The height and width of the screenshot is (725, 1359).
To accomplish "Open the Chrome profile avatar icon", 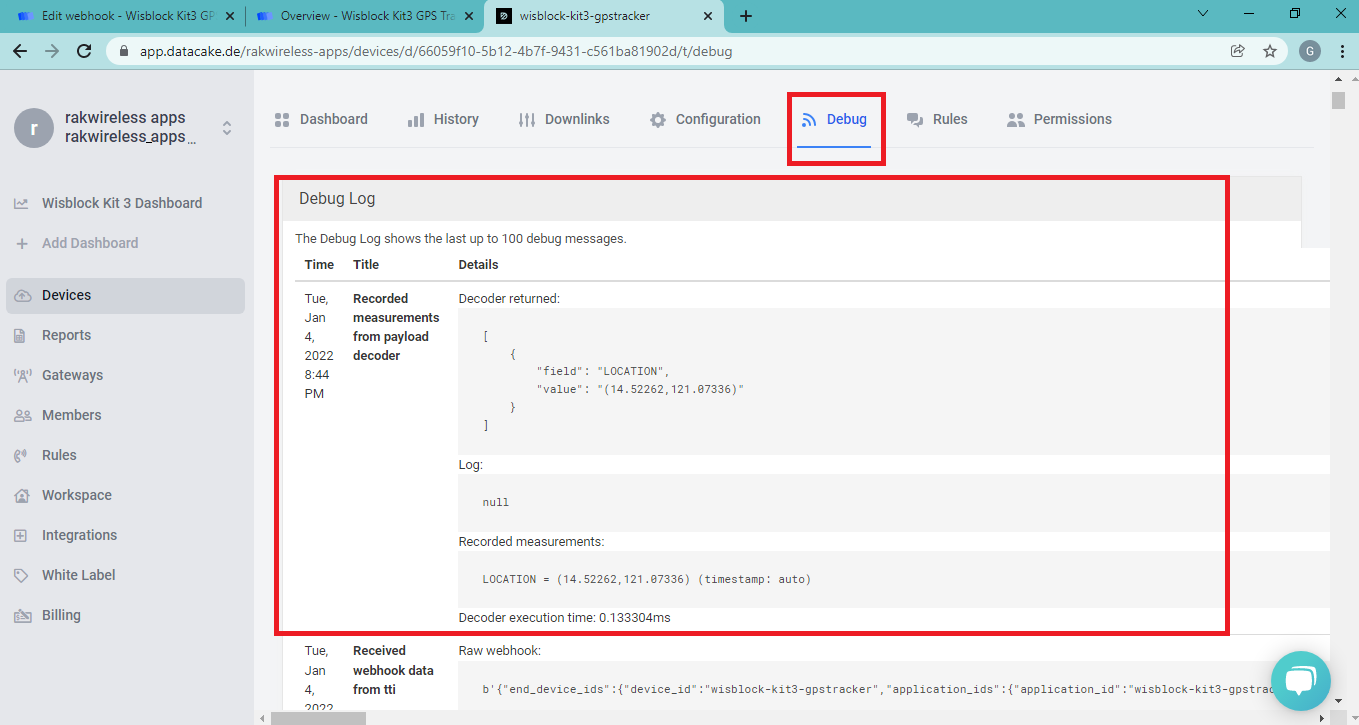I will click(1309, 51).
